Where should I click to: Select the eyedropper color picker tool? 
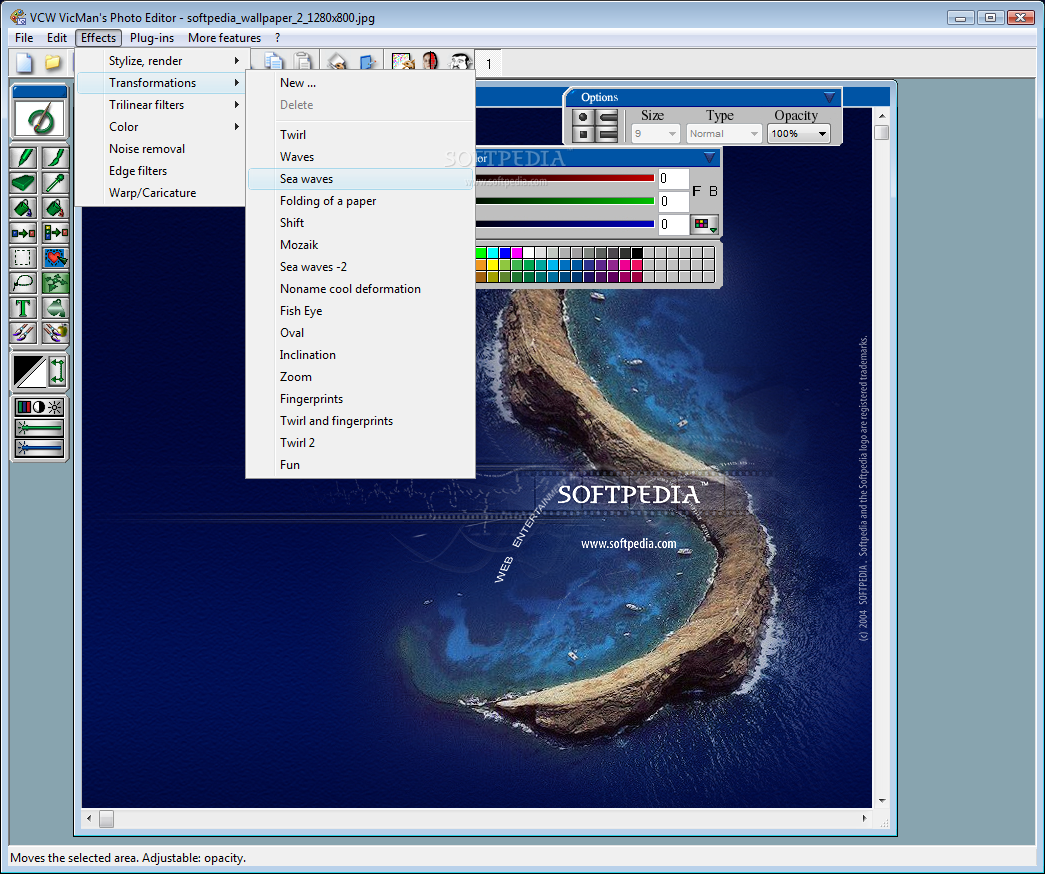[x=55, y=183]
